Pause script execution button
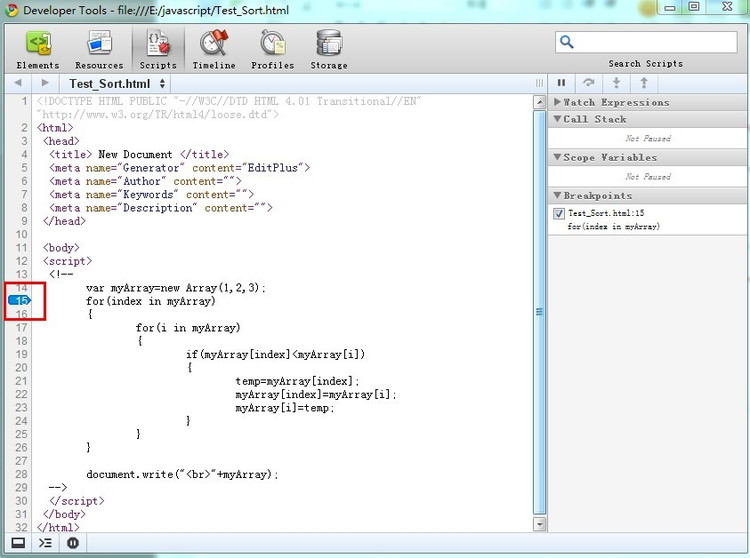This screenshot has width=750, height=558. [x=562, y=83]
